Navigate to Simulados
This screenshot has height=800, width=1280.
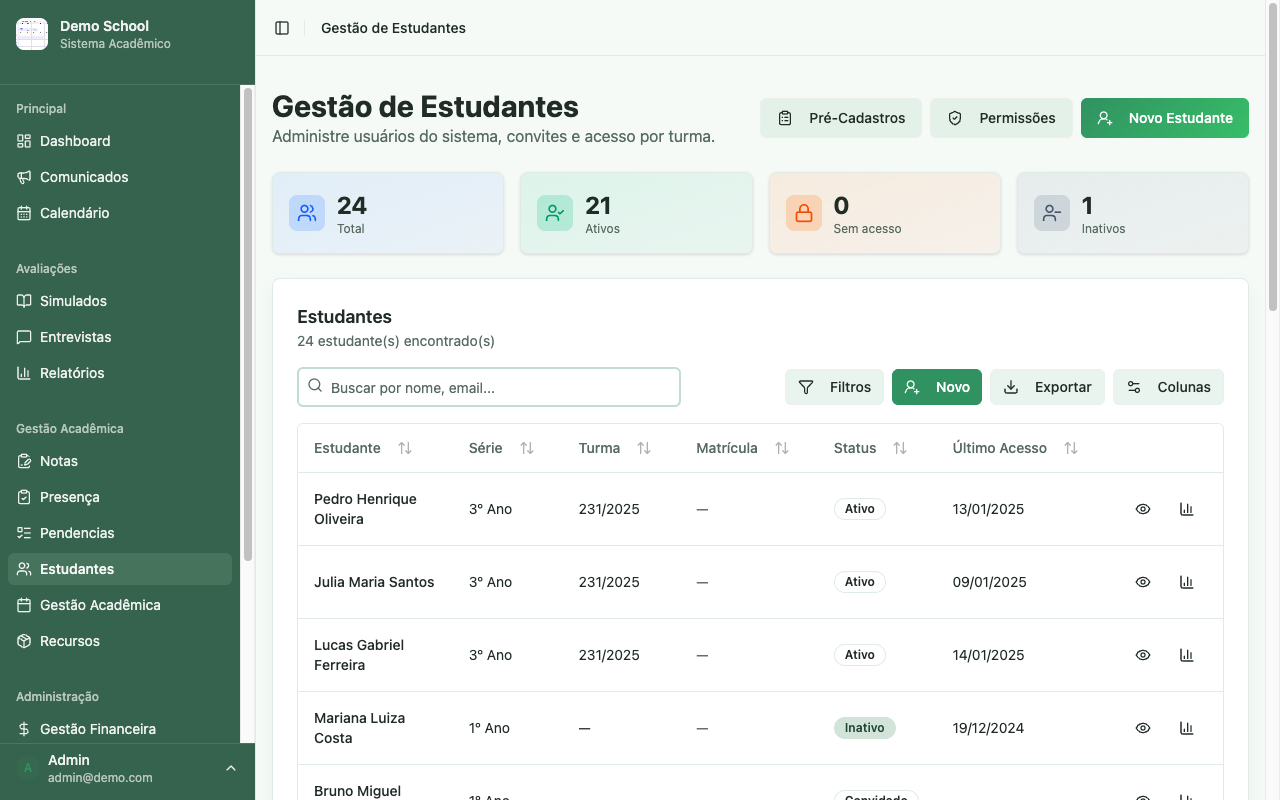[120, 301]
